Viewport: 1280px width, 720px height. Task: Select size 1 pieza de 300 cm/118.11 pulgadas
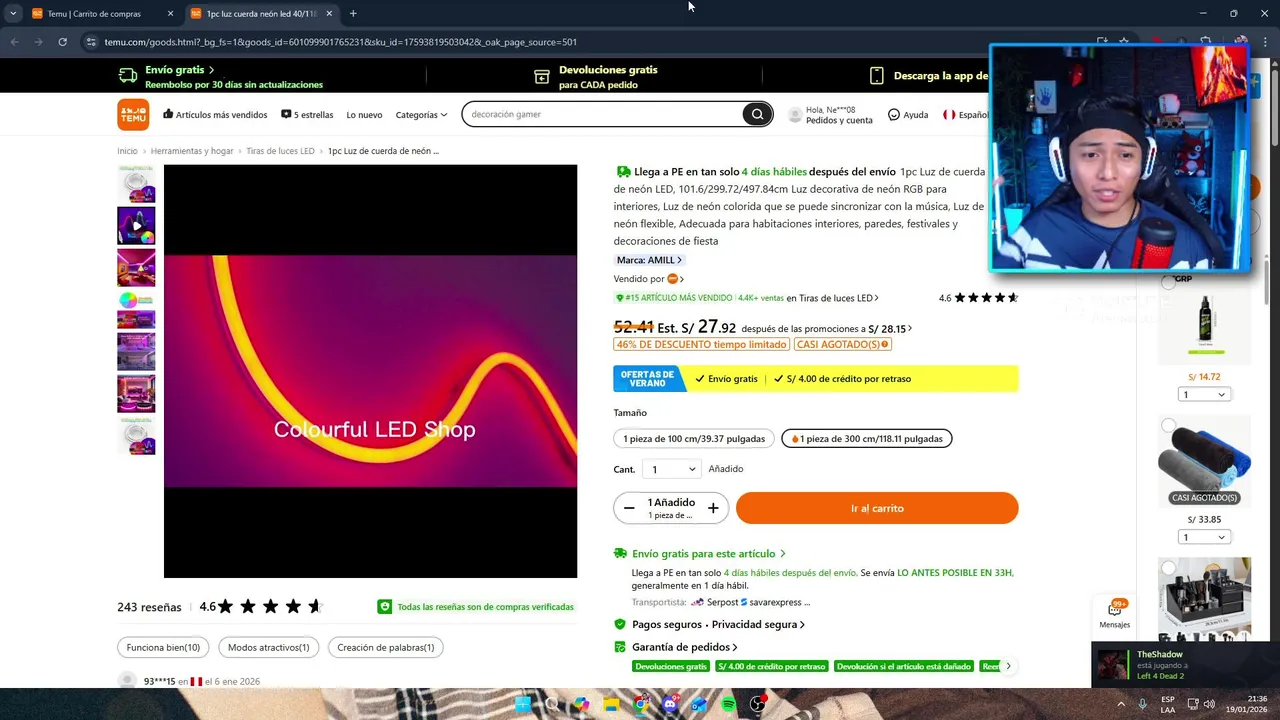click(867, 438)
